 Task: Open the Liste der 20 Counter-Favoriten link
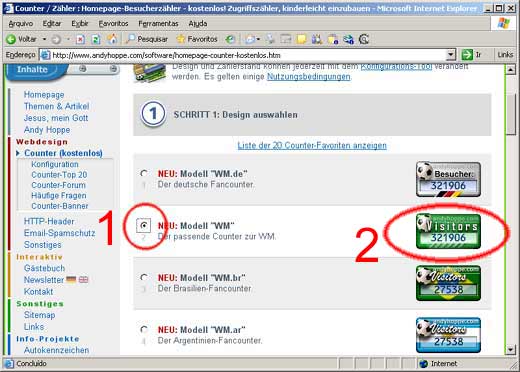tap(312, 145)
